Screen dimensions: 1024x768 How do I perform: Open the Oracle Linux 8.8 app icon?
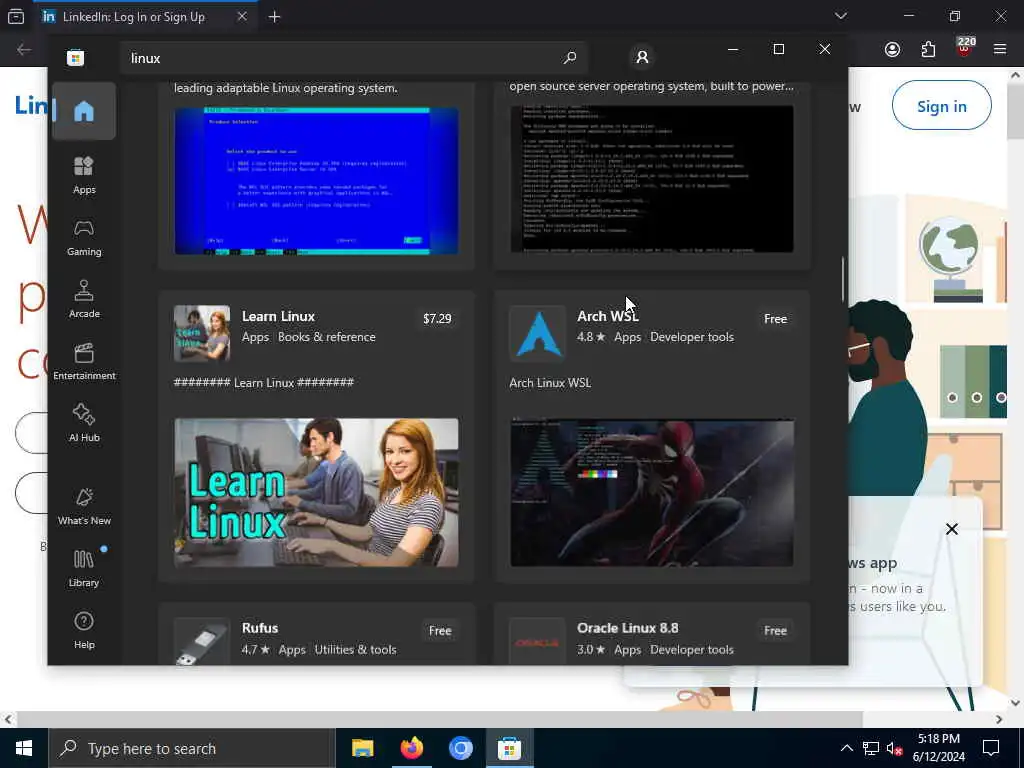coord(537,641)
